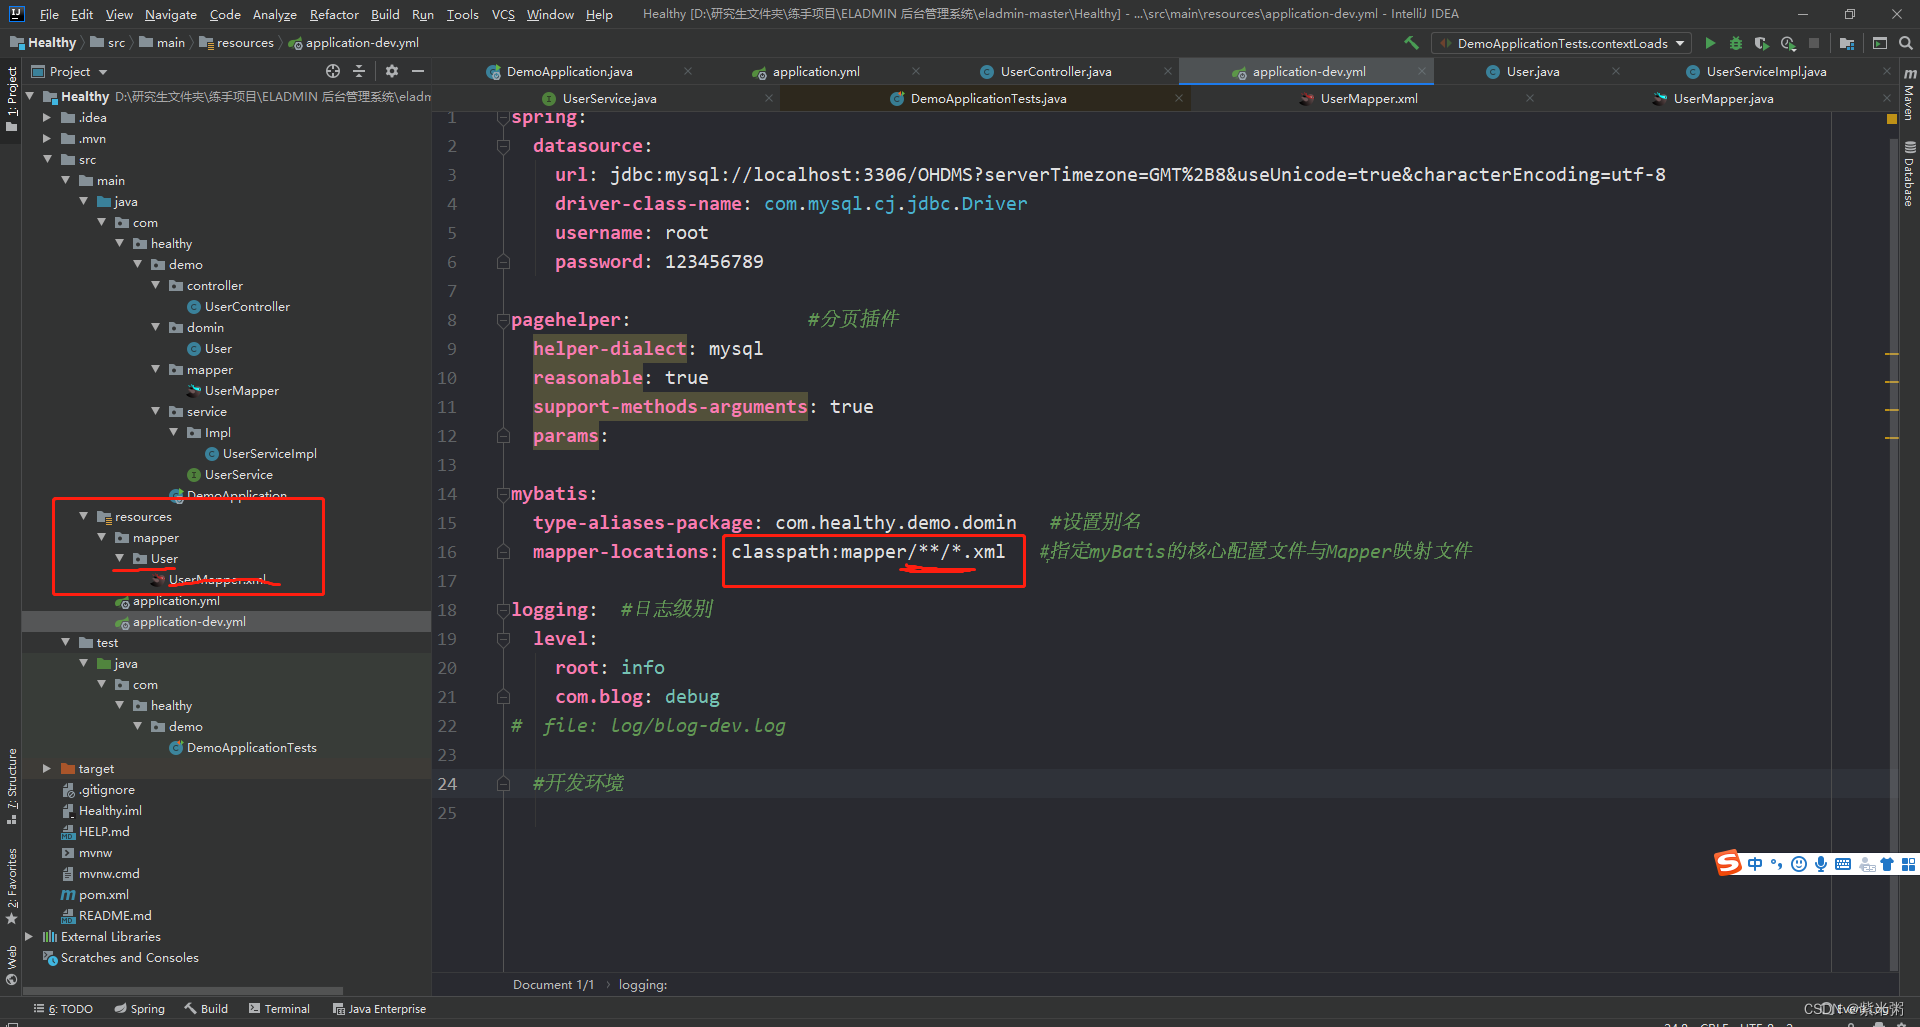The height and width of the screenshot is (1027, 1920).
Task: Close the UserMapper.xml tab
Action: (1530, 98)
